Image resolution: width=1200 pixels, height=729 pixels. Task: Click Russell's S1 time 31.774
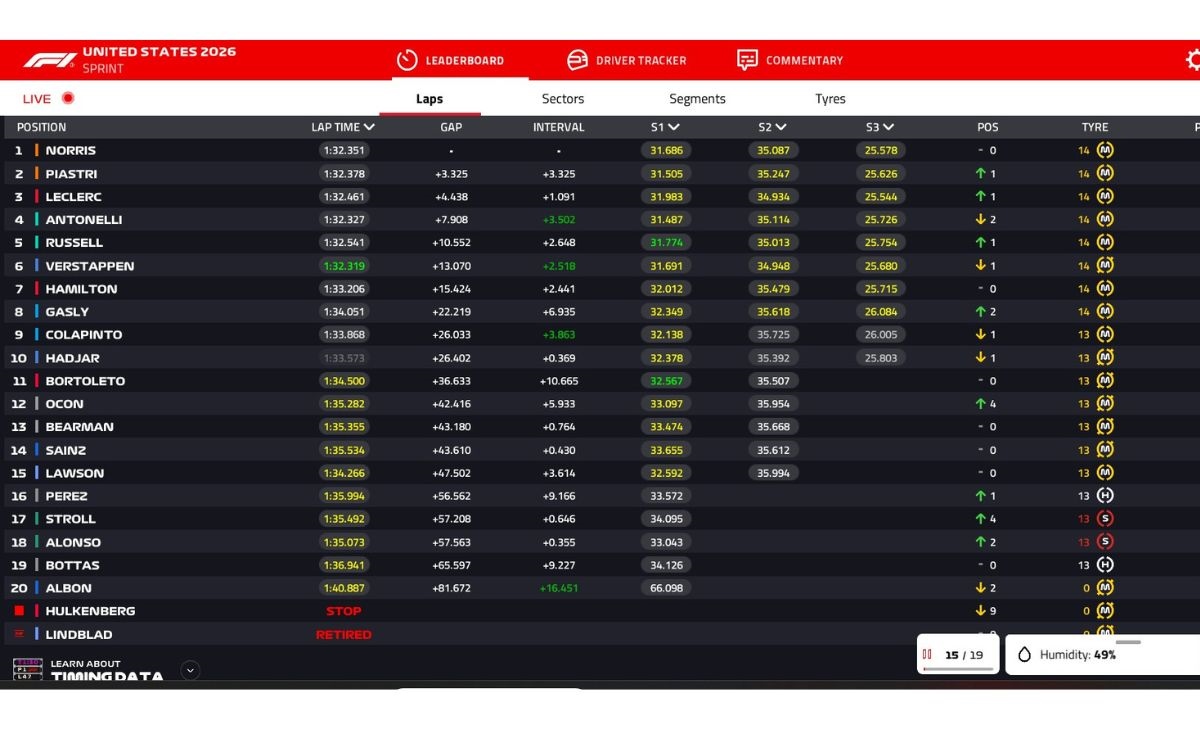(666, 242)
